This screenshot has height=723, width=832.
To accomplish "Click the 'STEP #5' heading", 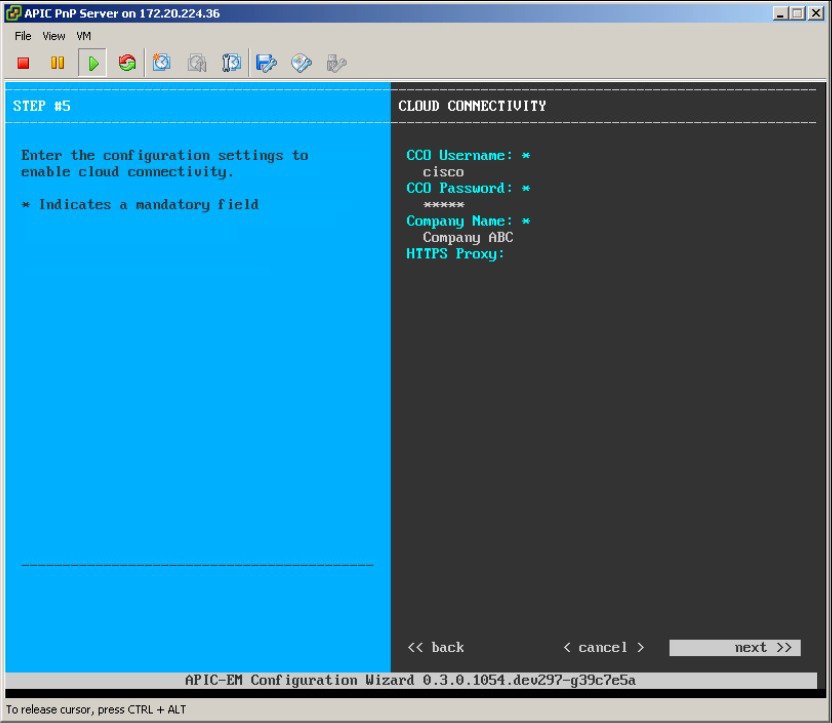I will pos(41,106).
